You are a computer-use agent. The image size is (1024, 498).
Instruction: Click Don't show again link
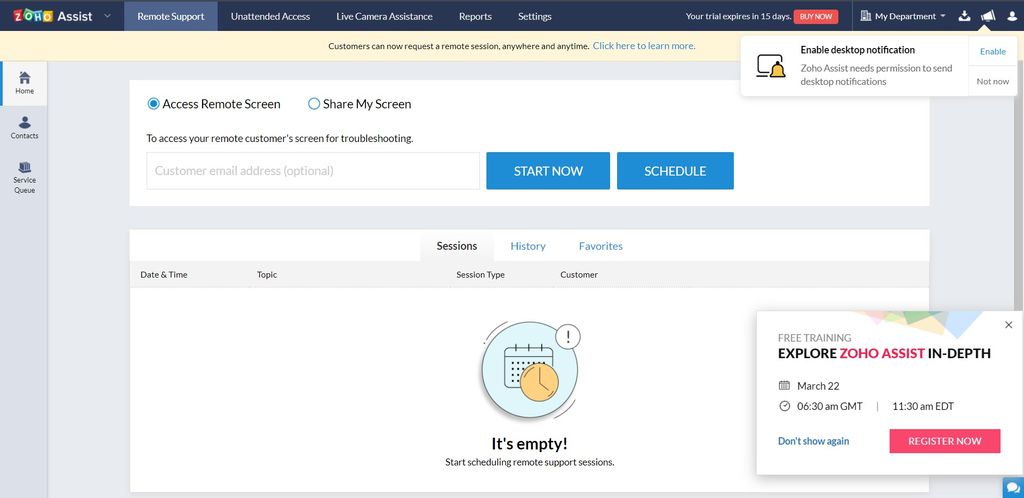813,441
